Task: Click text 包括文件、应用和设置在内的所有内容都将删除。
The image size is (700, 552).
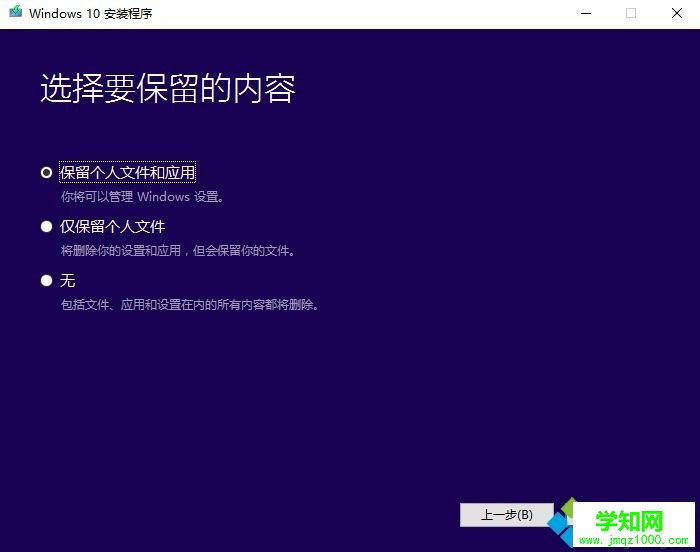Action: point(190,305)
